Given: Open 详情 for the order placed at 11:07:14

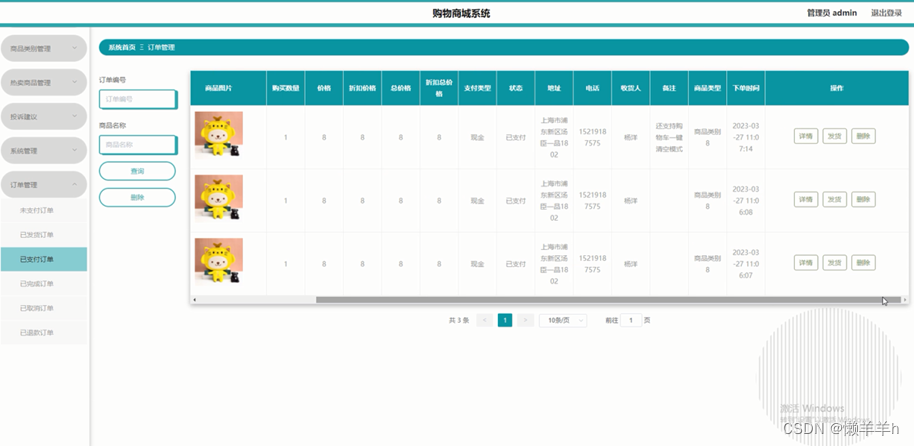Looking at the screenshot, I should click(806, 136).
